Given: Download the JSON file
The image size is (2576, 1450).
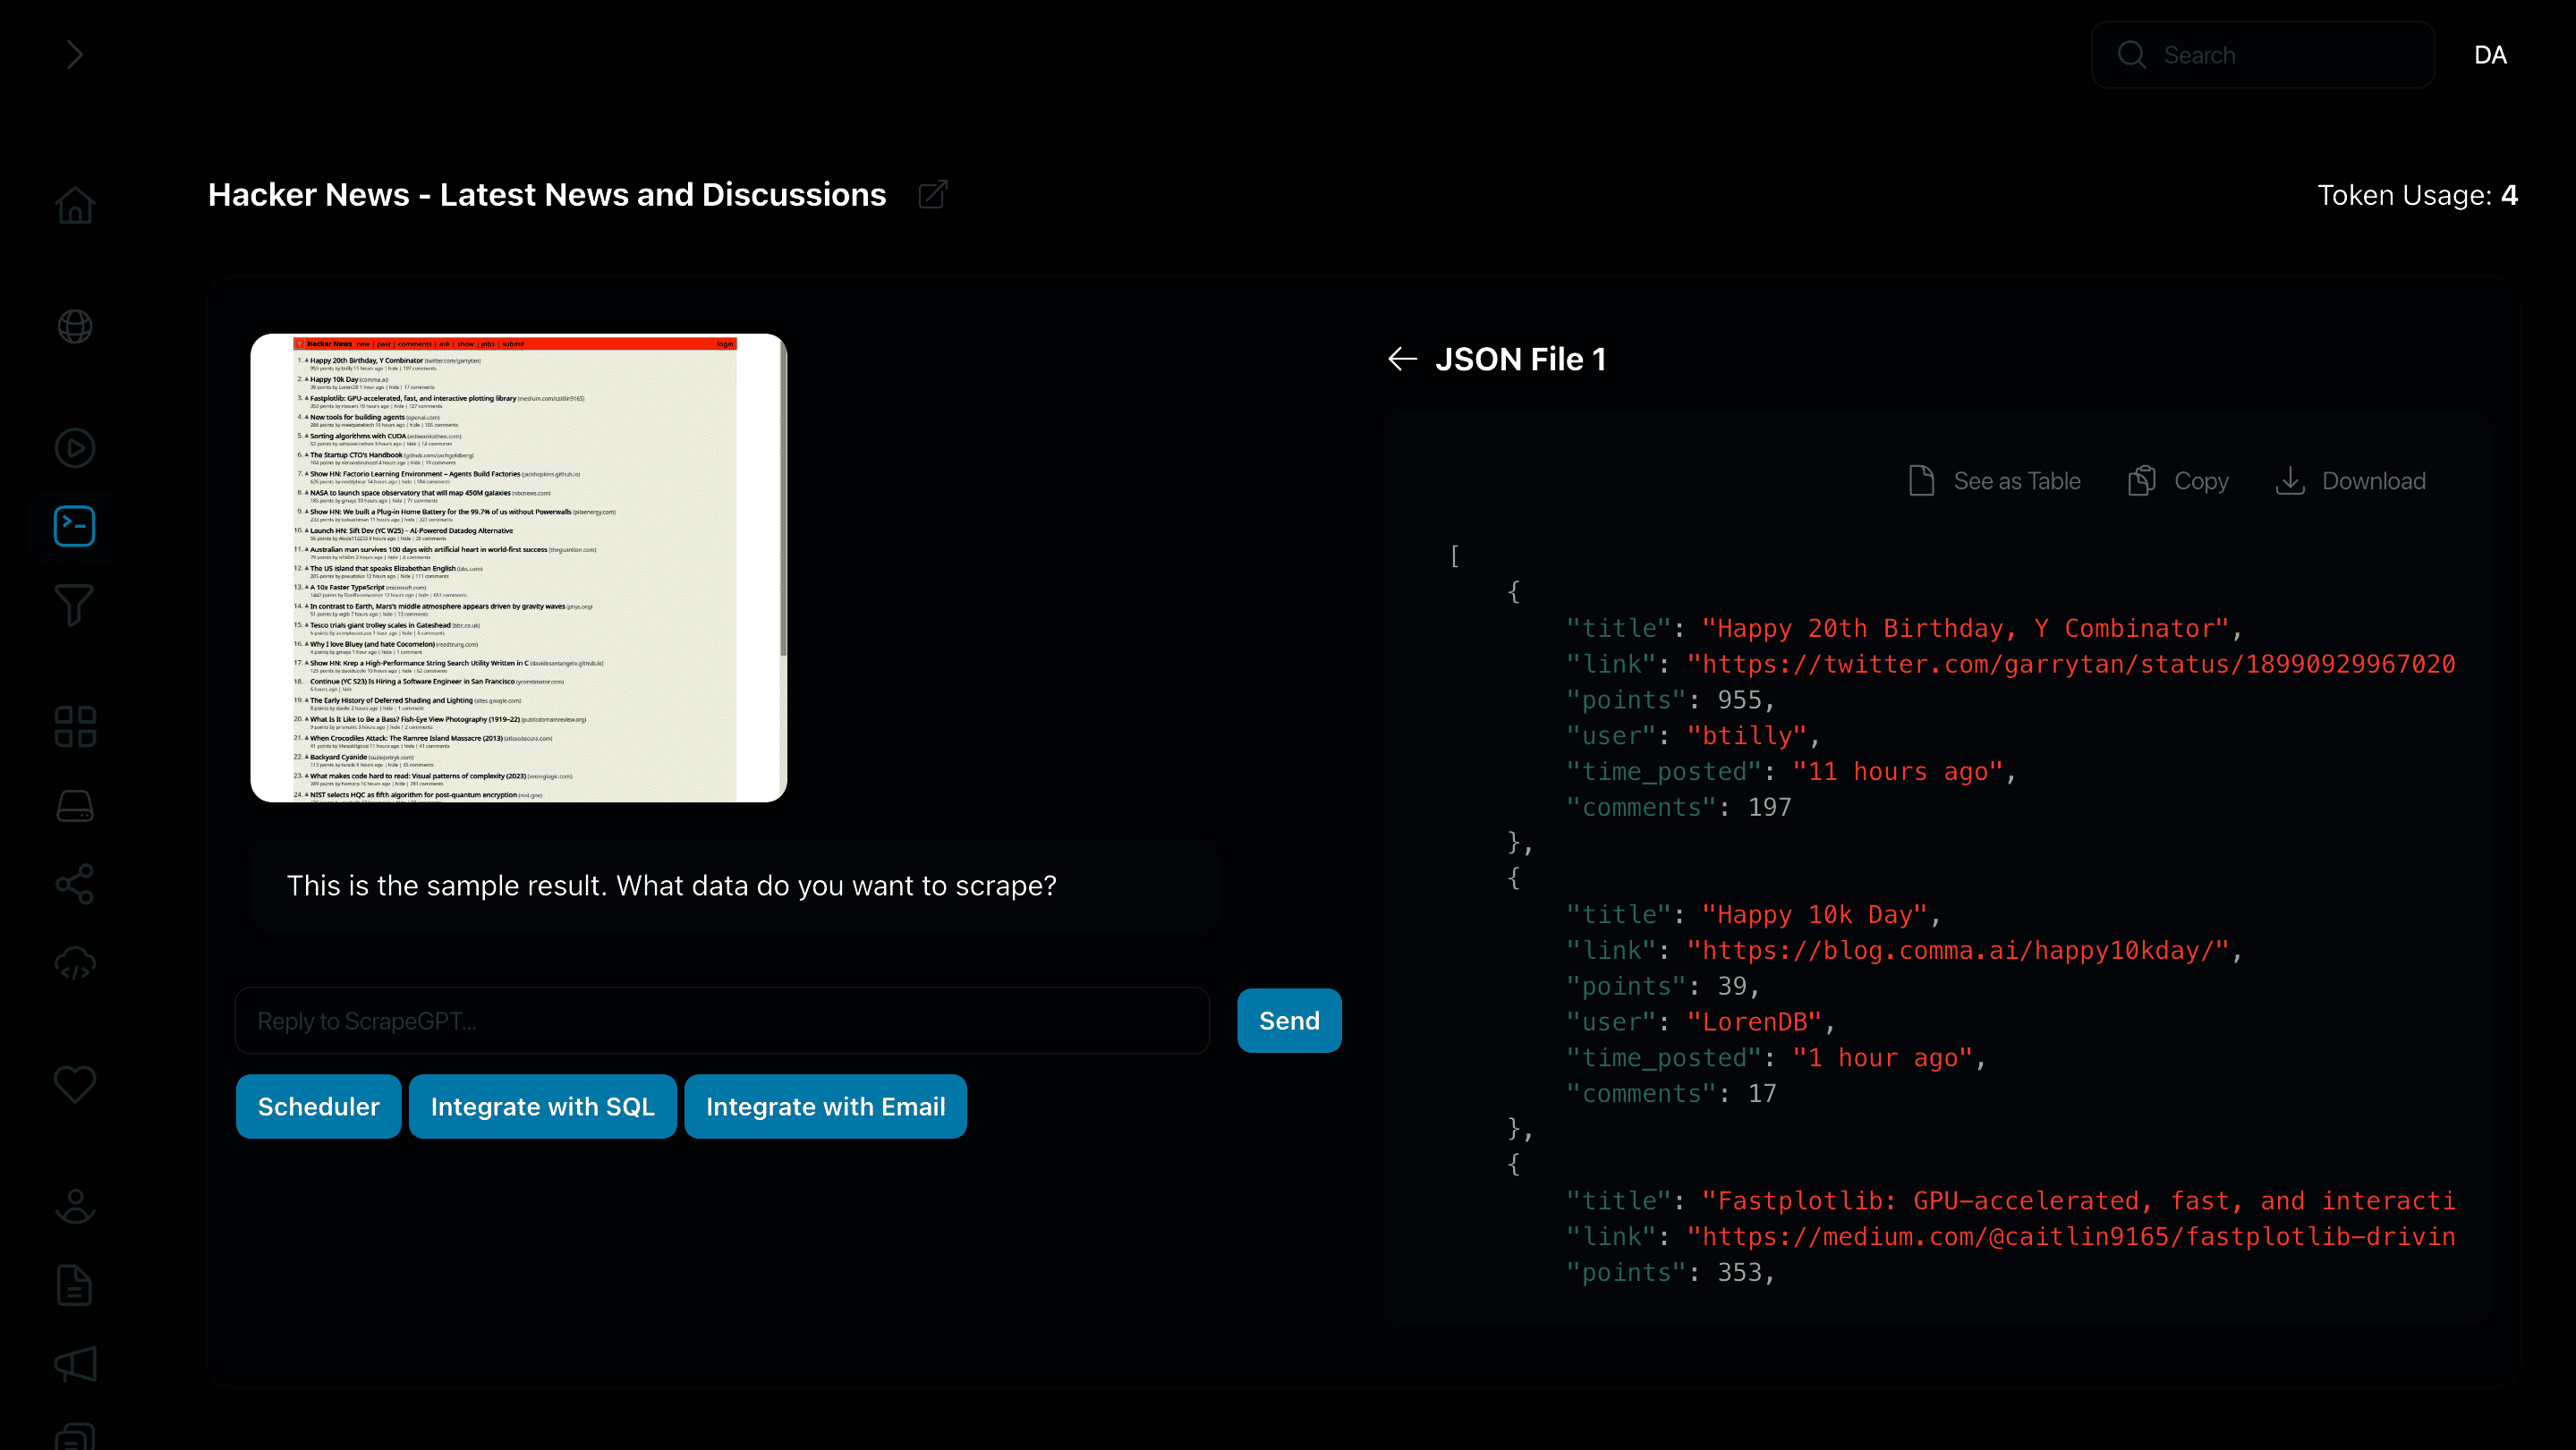Looking at the screenshot, I should coord(2350,481).
